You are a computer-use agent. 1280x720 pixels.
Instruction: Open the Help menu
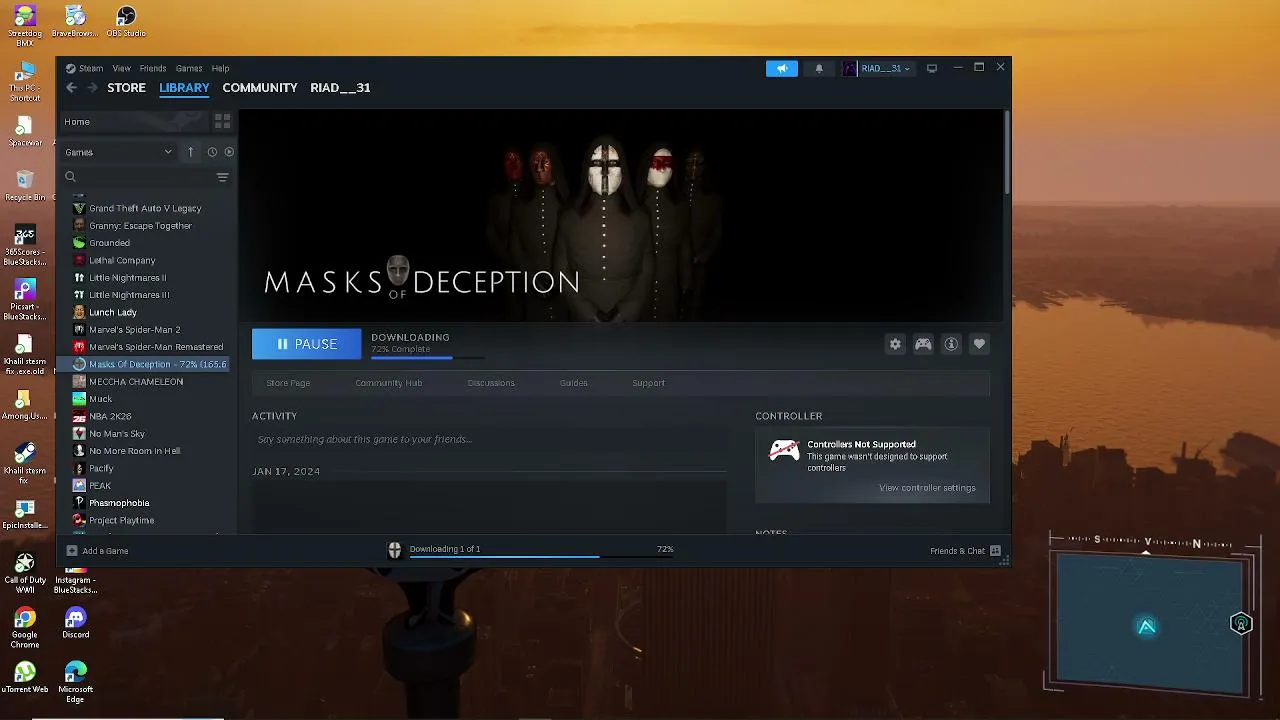[220, 69]
